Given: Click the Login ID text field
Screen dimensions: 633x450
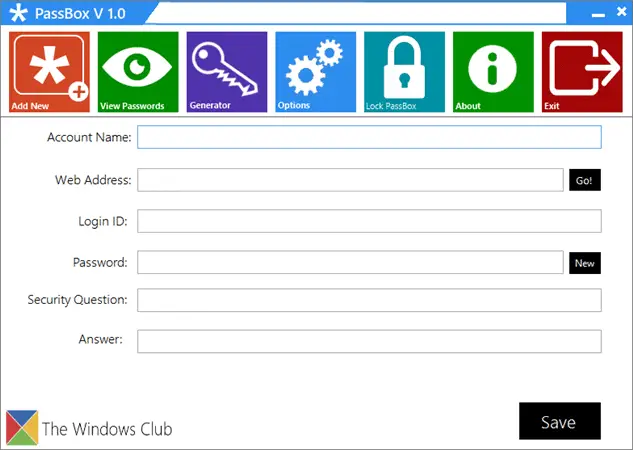Looking at the screenshot, I should 369,221.
